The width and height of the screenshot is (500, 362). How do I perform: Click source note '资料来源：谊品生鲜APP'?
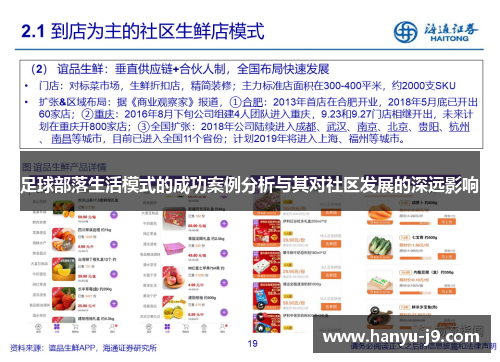53,348
